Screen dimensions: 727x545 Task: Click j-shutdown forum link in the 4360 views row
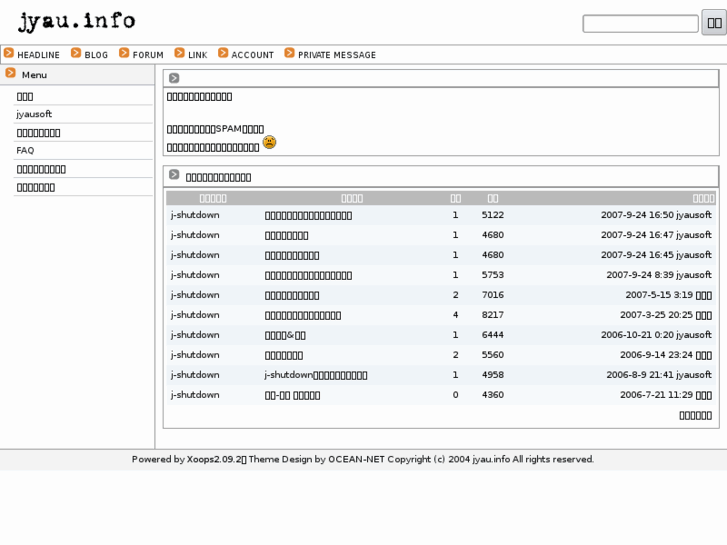tap(195, 395)
